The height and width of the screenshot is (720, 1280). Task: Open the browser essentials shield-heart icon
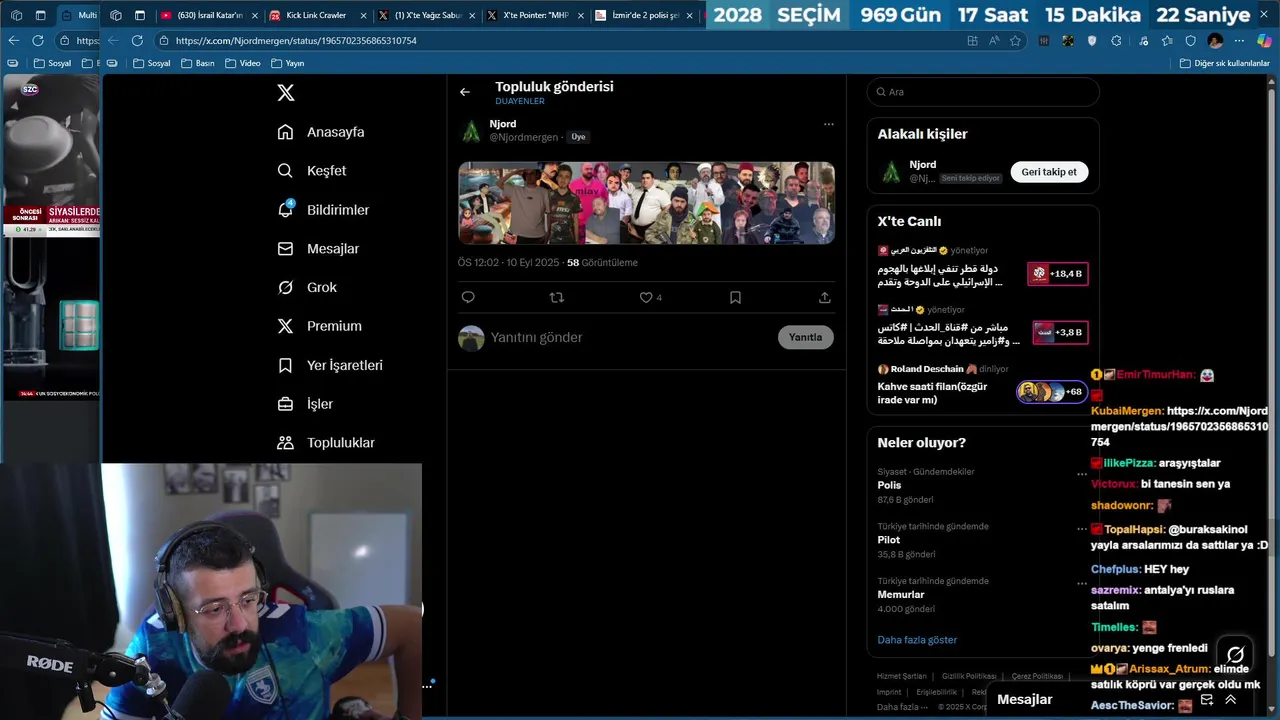pos(1190,41)
